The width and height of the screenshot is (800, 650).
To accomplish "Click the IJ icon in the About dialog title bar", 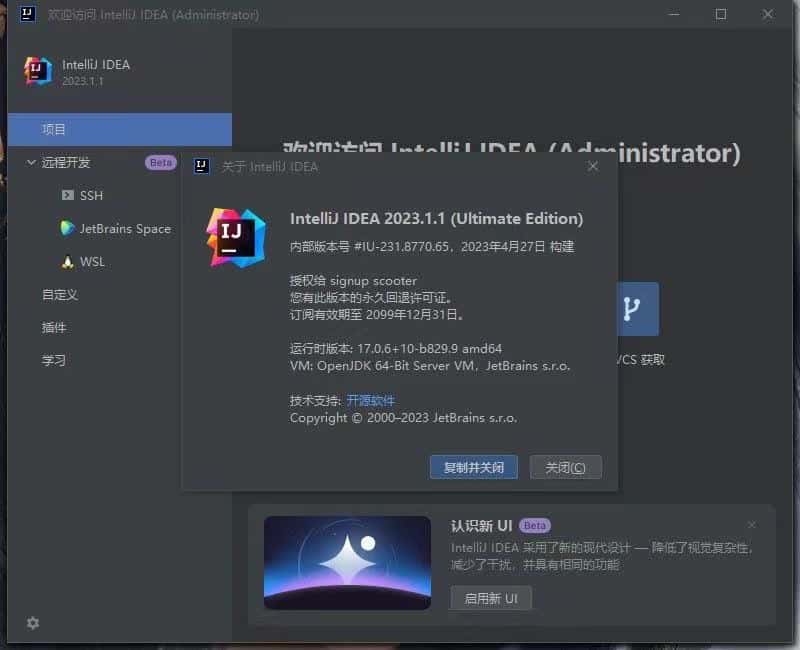I will coord(202,166).
